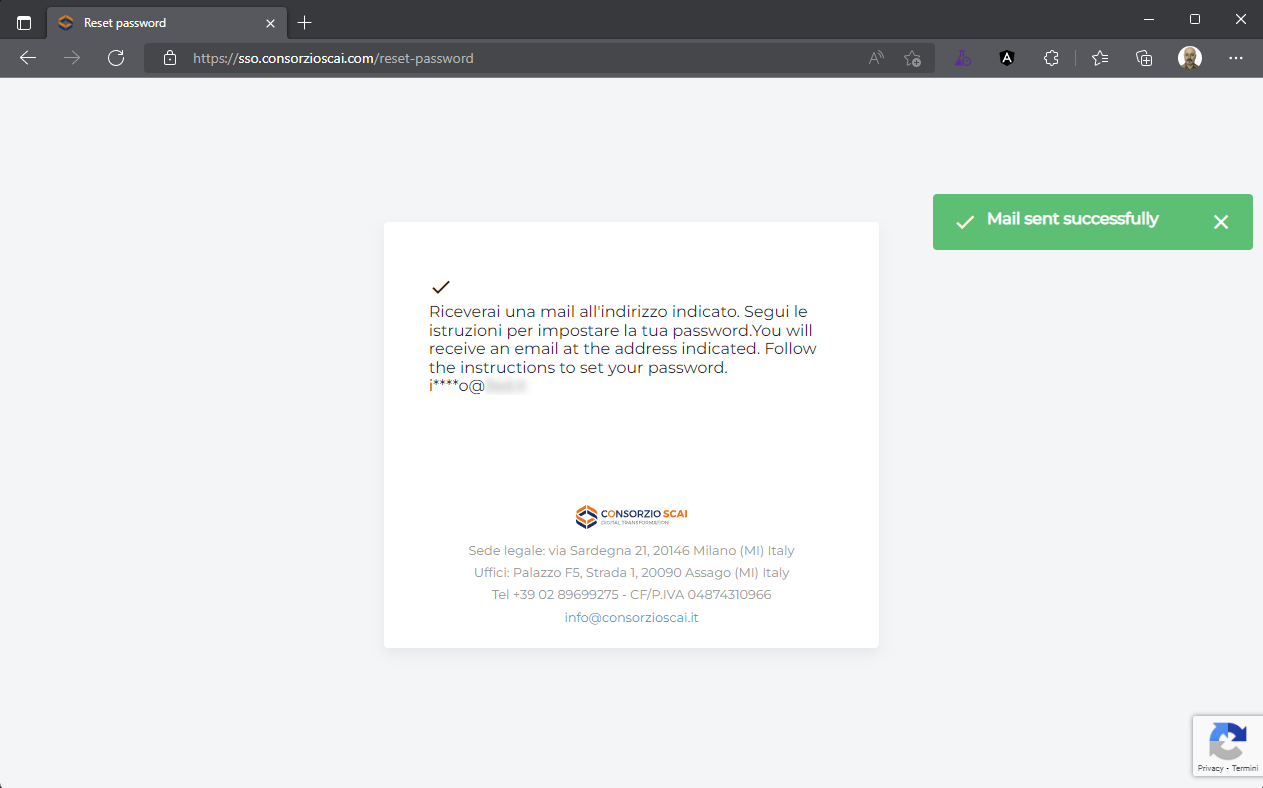Open Settings and more menu
Screen dimensions: 1263x788
pos(1235,58)
